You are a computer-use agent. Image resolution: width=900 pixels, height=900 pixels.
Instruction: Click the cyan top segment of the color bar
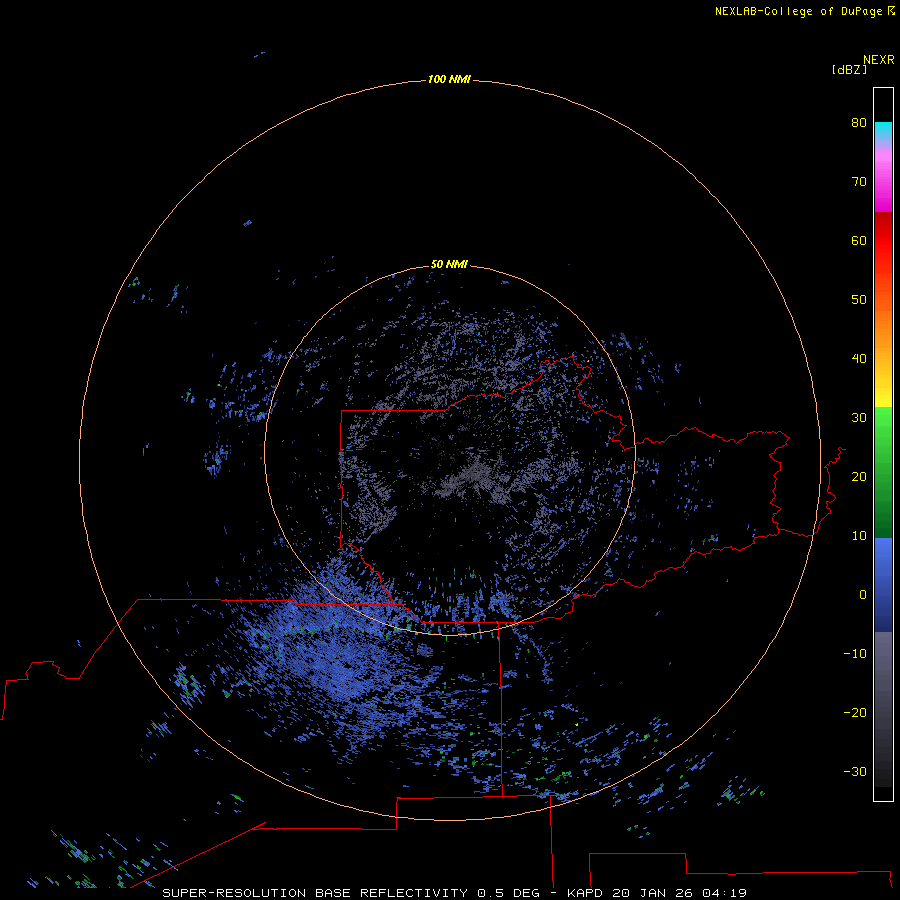883,129
